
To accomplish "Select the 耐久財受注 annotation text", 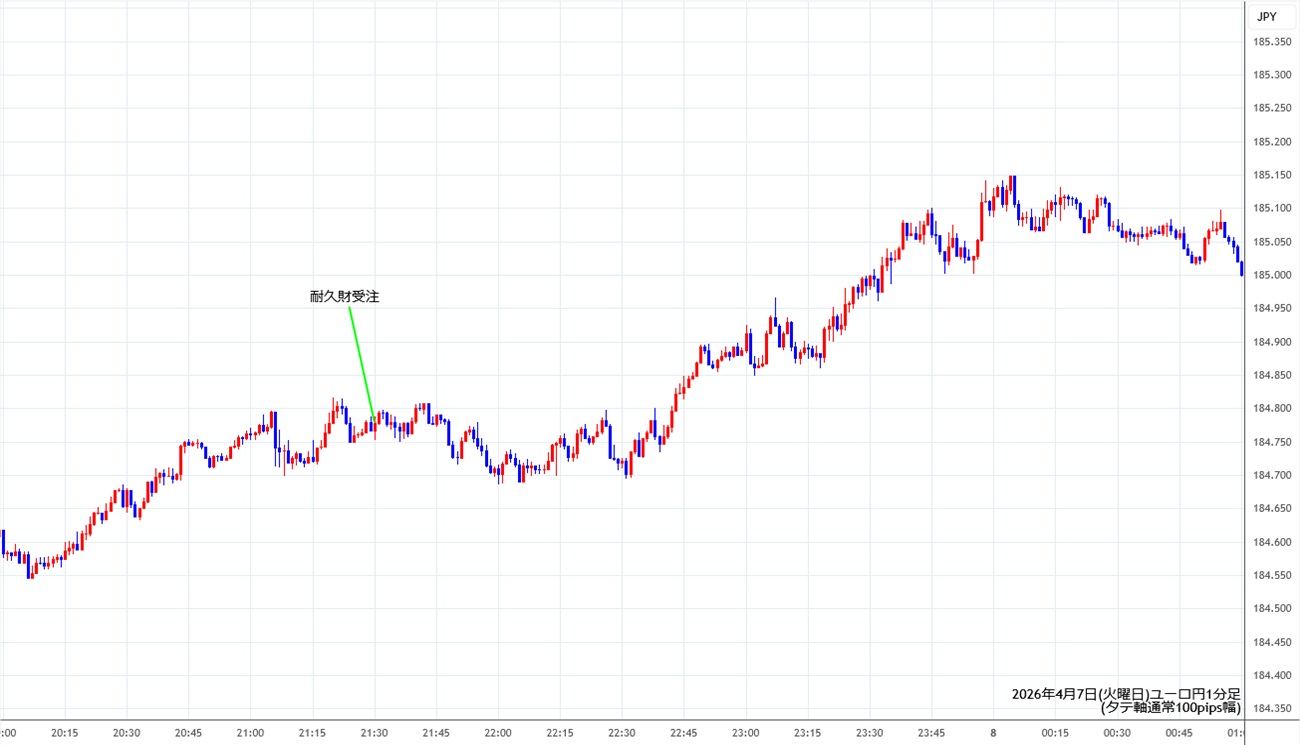I will point(344,296).
